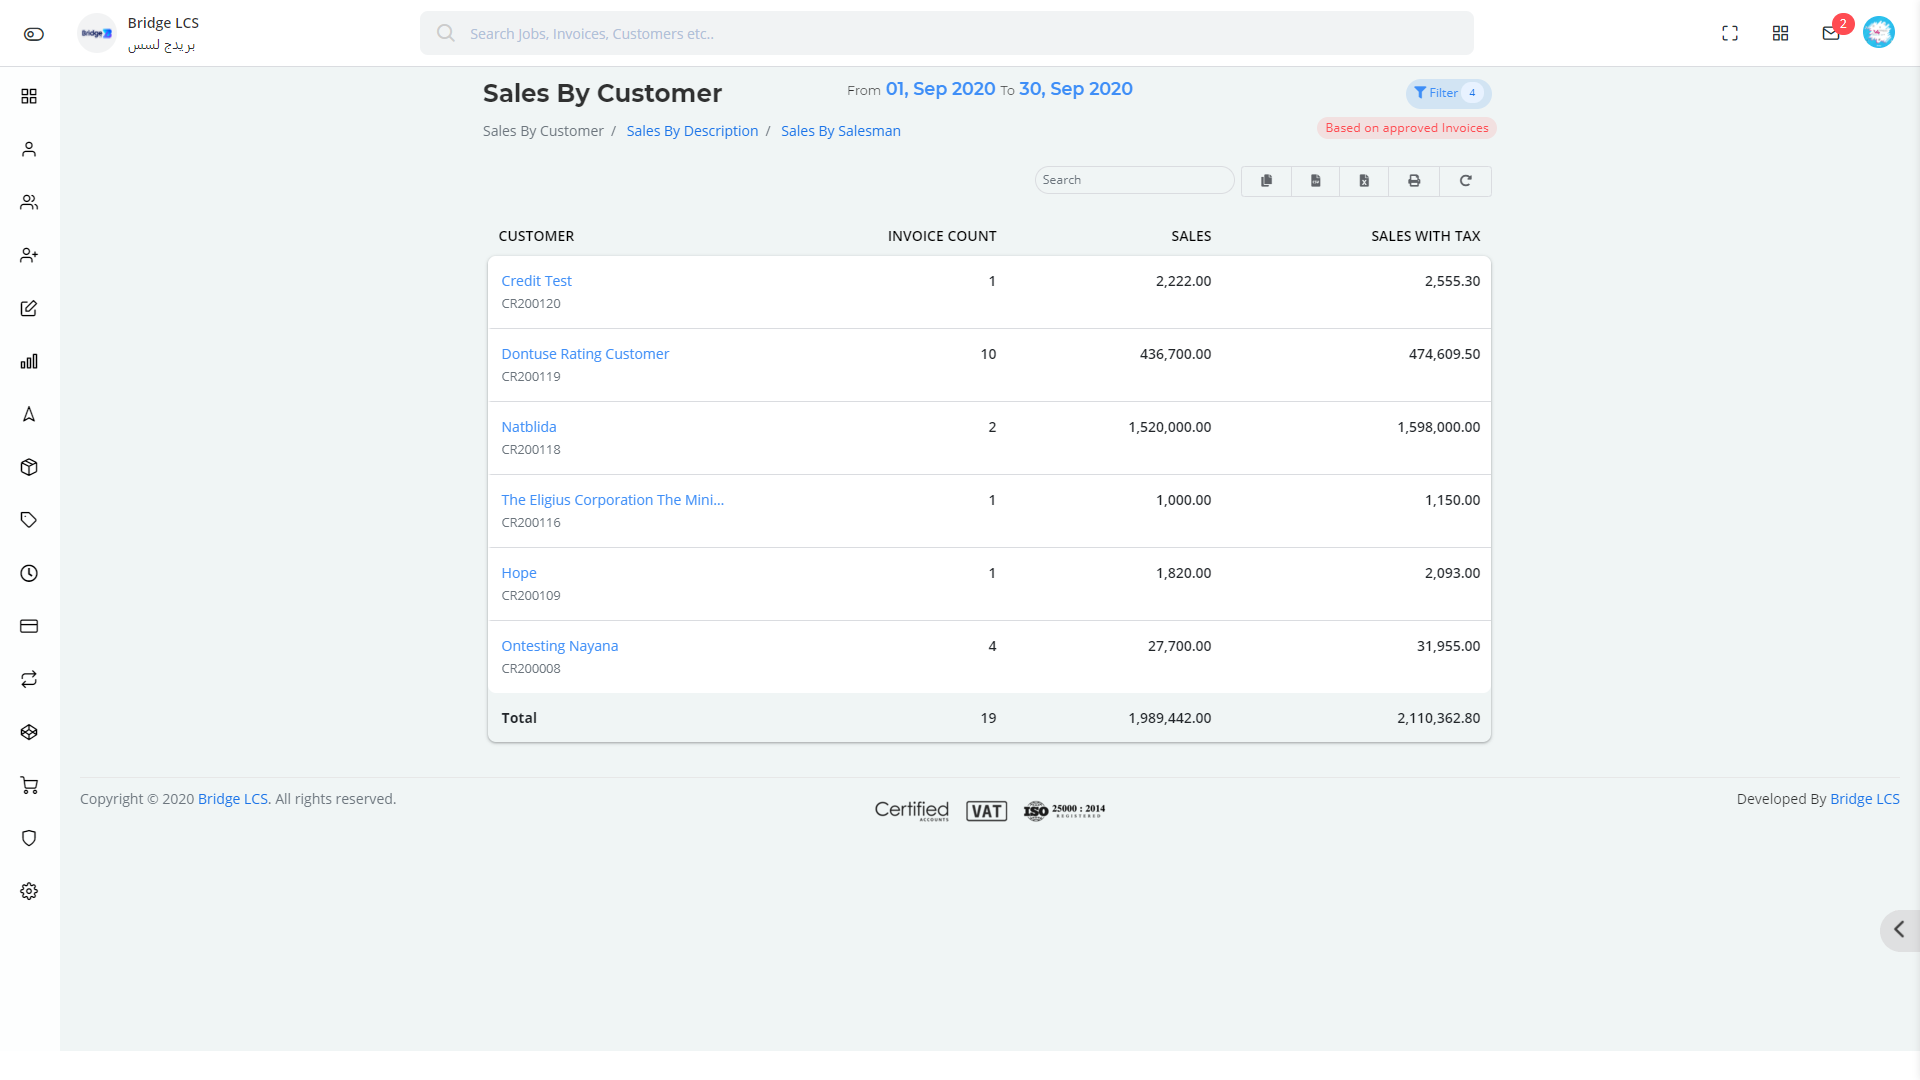
Task: Open Dontuse Rating Customer link
Action: coord(585,354)
